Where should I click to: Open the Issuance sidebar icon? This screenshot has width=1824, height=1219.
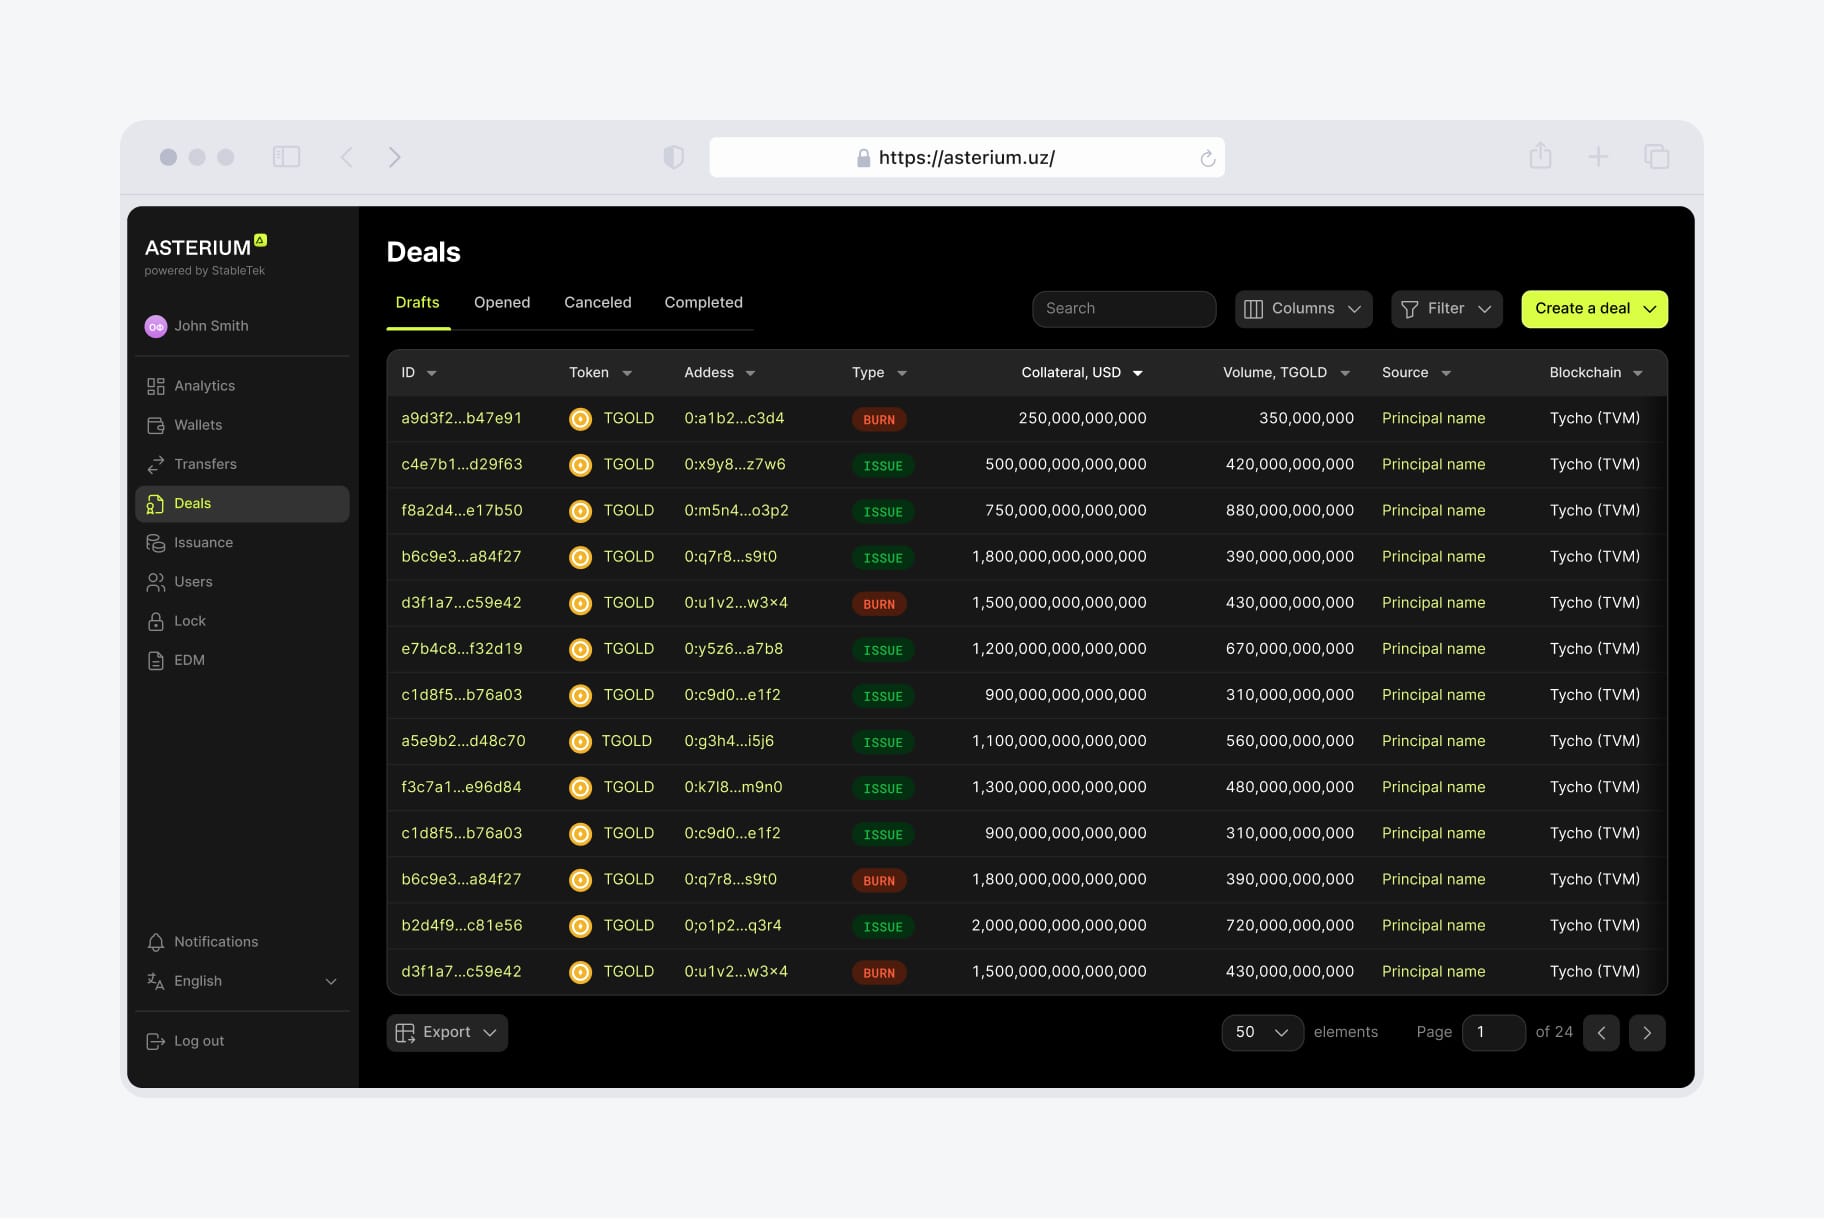[156, 543]
